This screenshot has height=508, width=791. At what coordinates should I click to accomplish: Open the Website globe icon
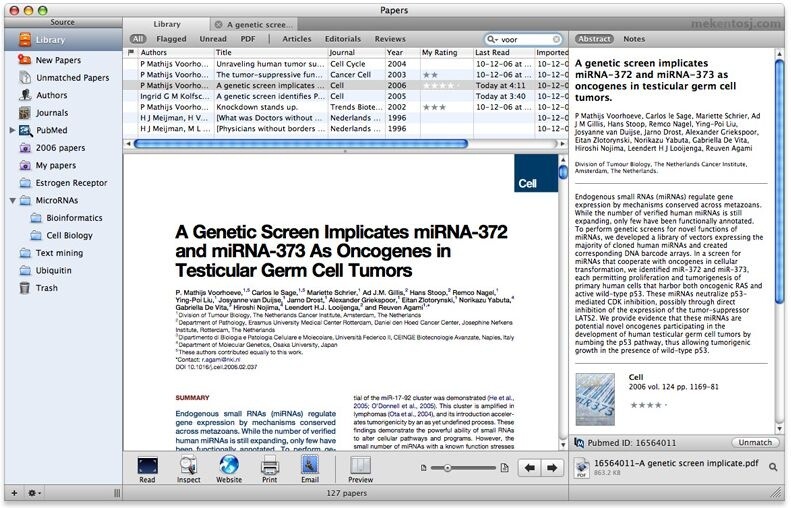229,465
